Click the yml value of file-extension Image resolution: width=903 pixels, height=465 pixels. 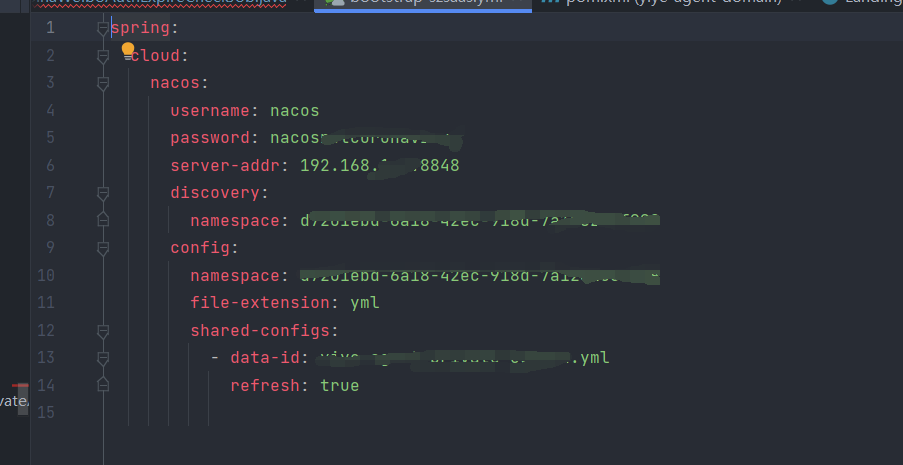click(x=365, y=303)
